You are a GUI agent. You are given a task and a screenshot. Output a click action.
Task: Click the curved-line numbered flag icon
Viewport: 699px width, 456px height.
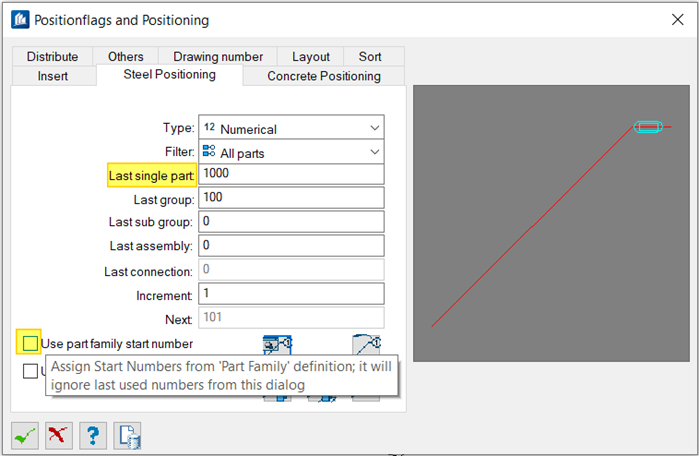(x=366, y=345)
